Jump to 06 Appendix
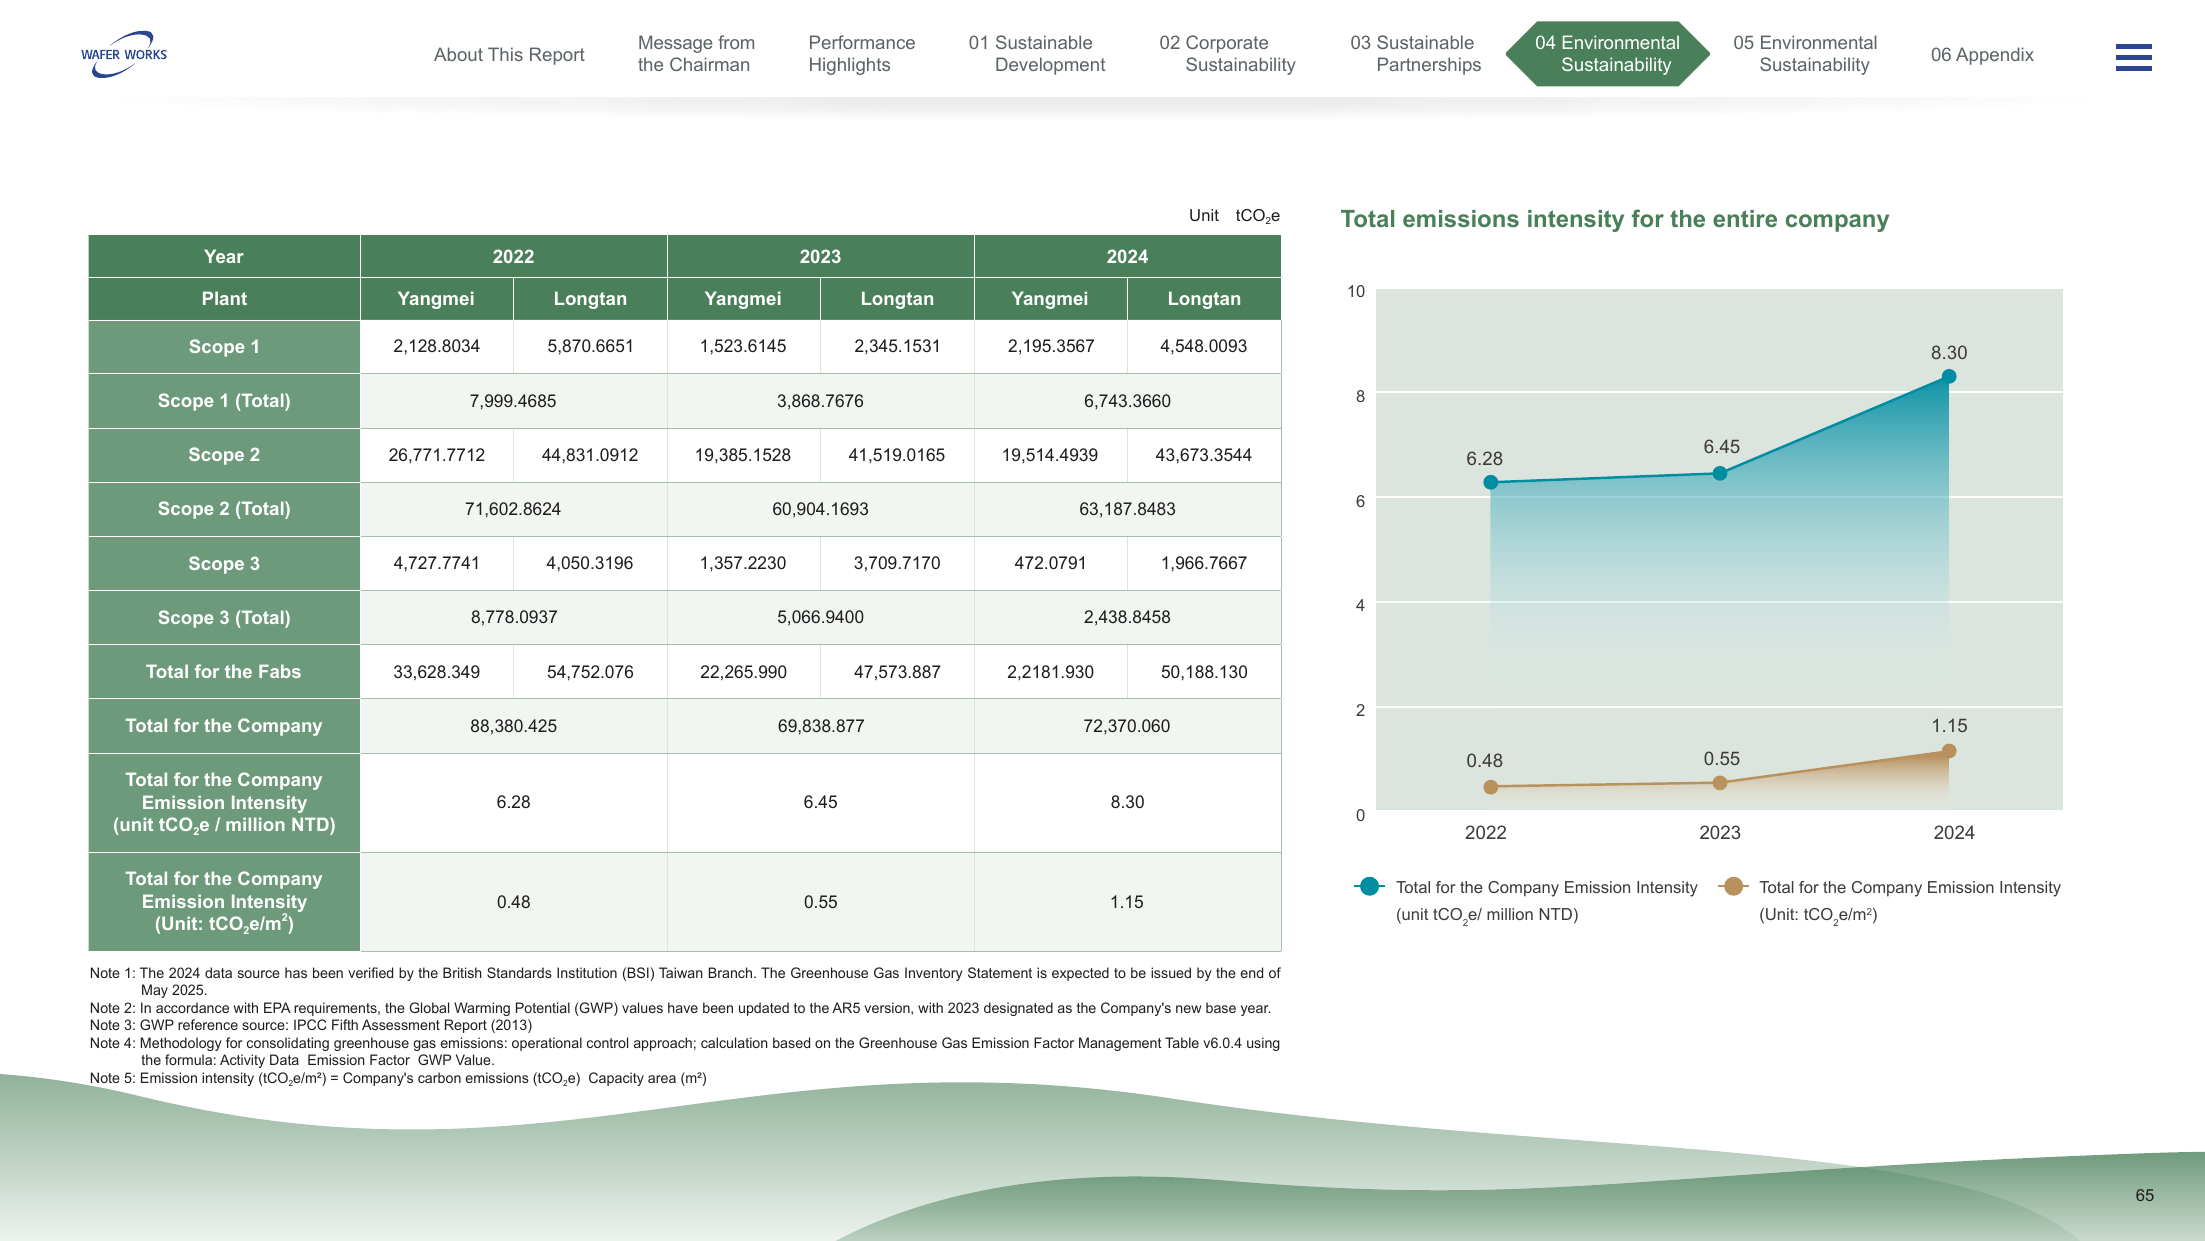The height and width of the screenshot is (1241, 2205). click(x=1982, y=55)
